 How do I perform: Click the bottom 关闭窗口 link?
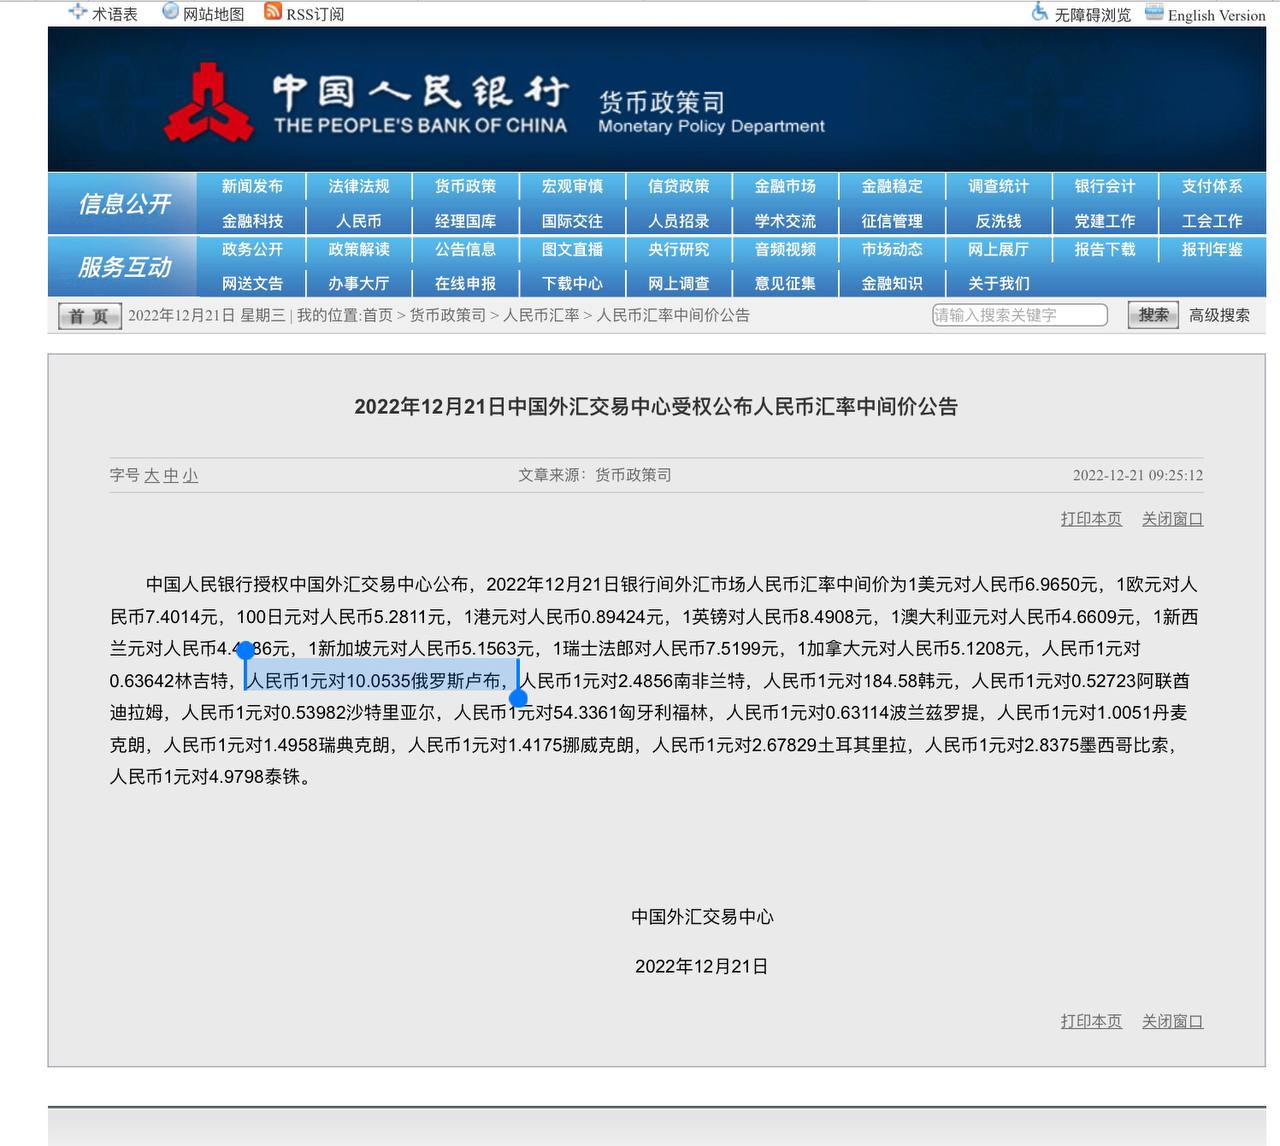pyautogui.click(x=1172, y=1021)
